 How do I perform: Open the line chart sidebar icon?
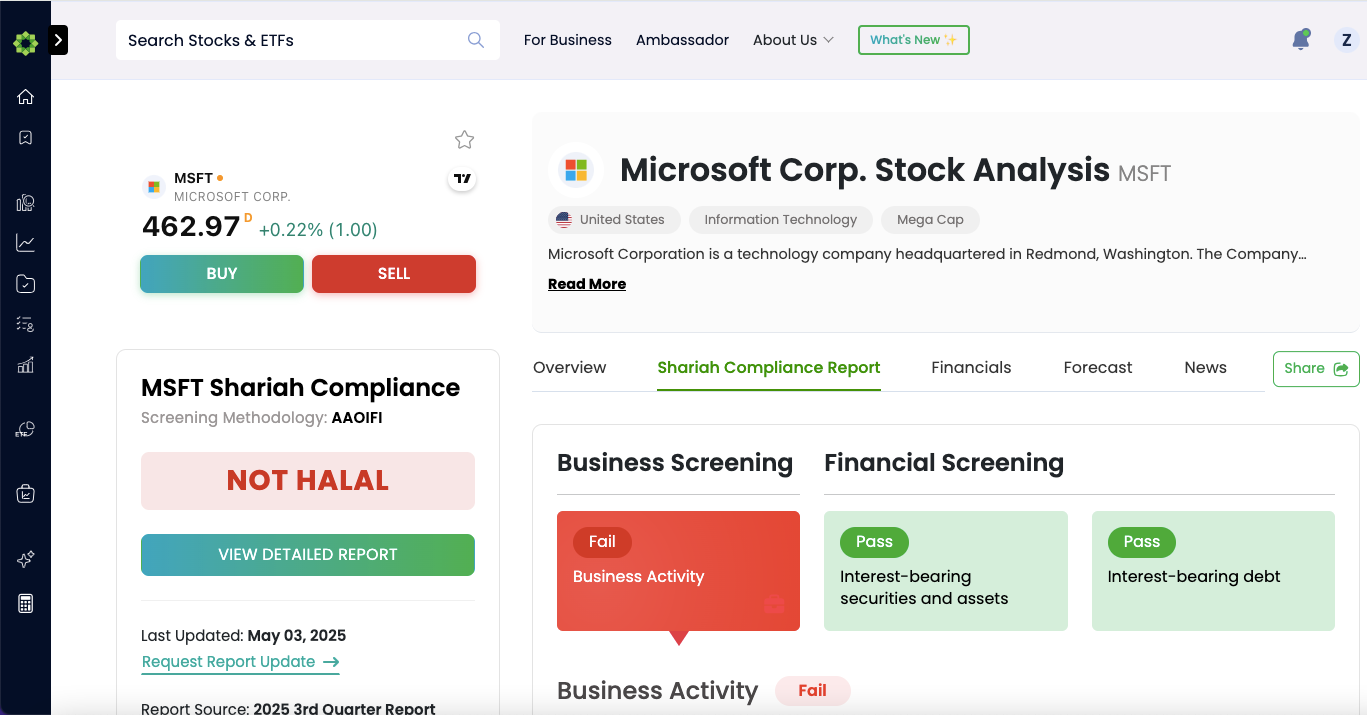(26, 243)
